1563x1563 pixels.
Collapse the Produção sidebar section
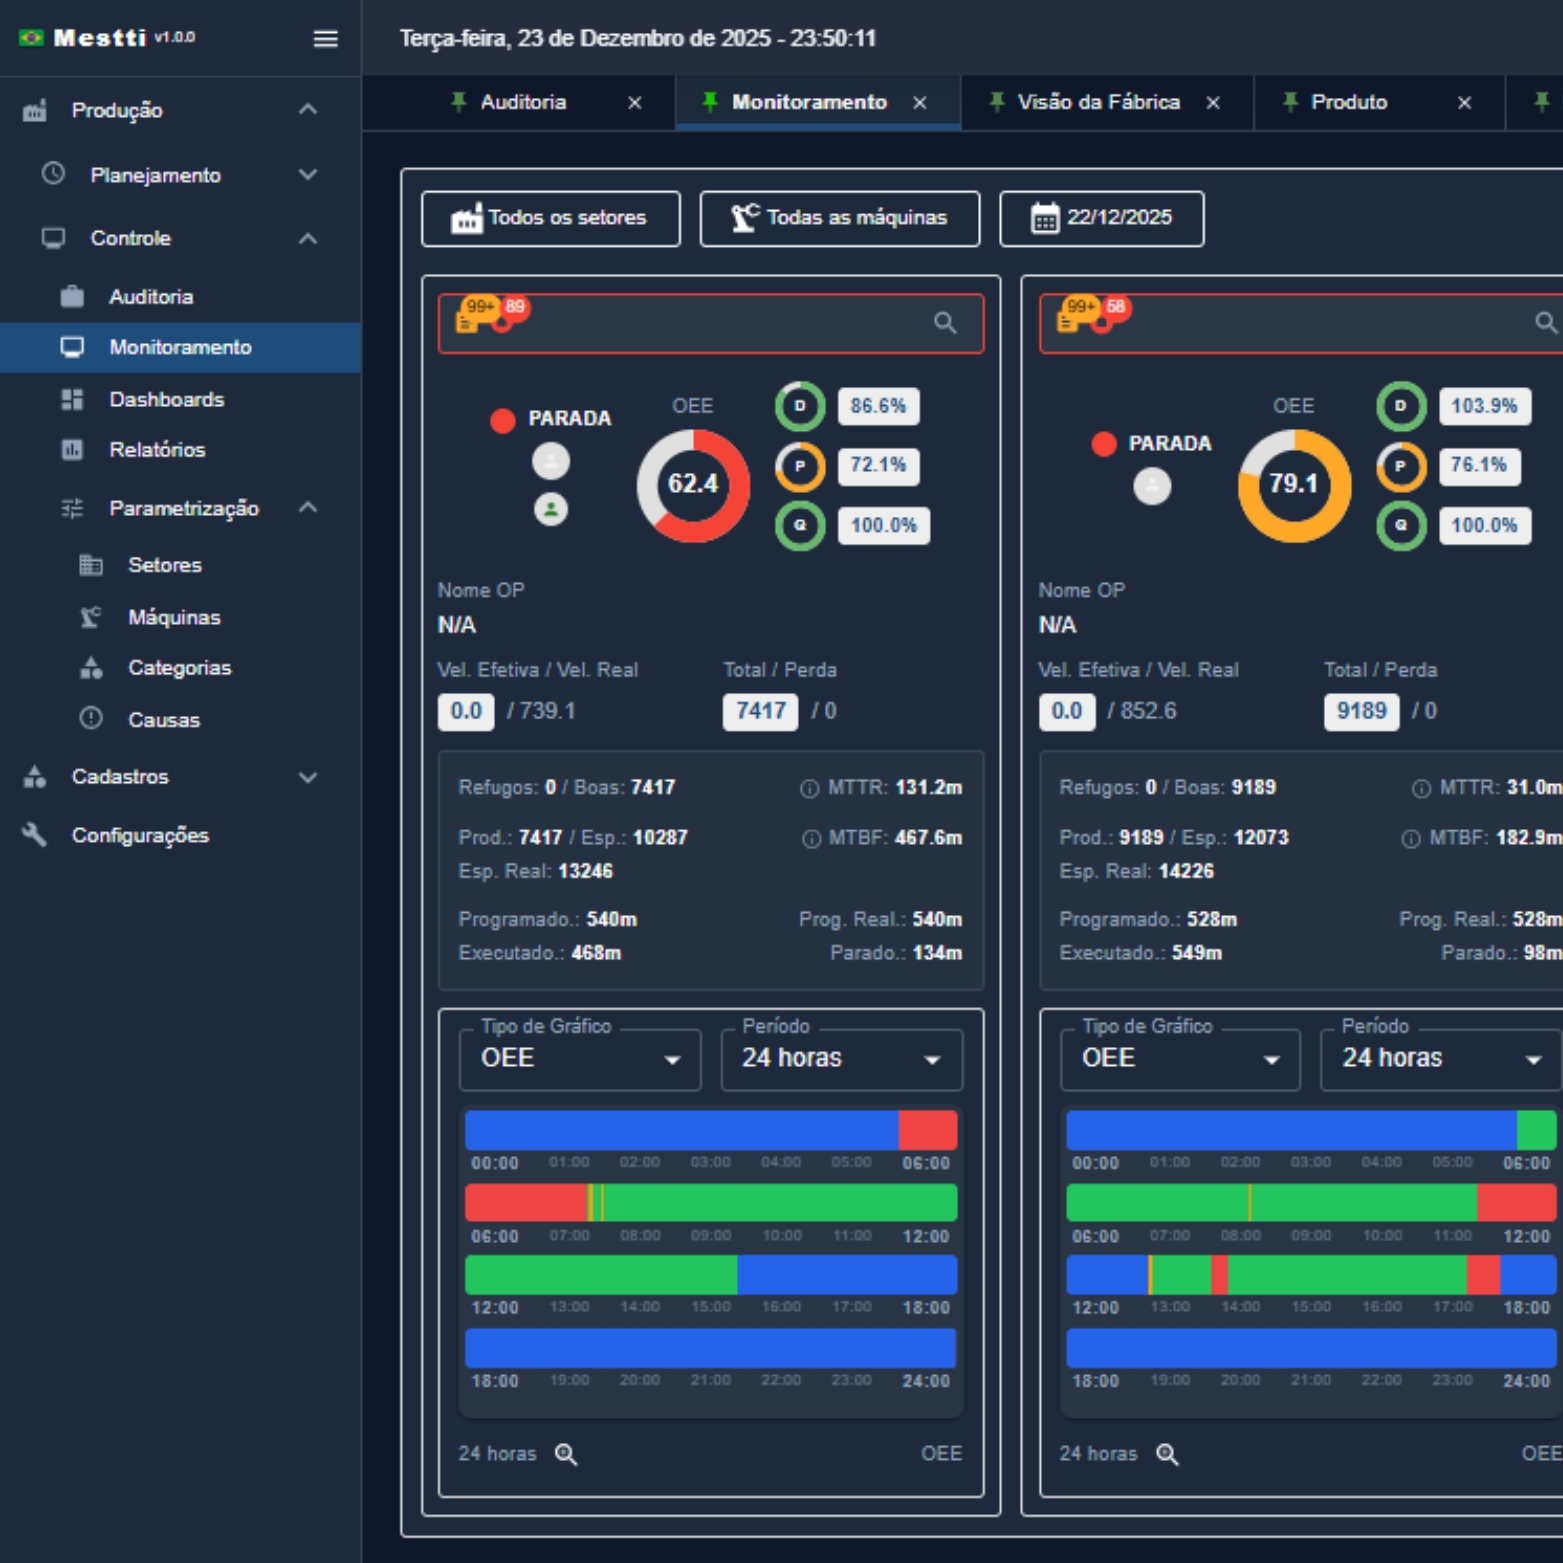pyautogui.click(x=308, y=110)
